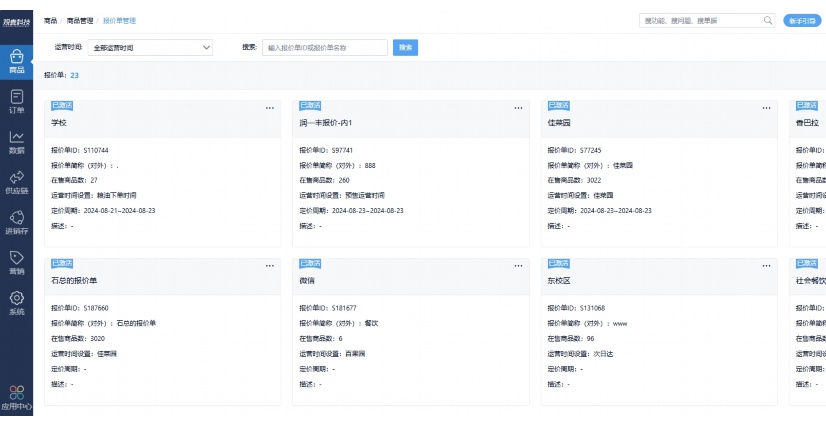
Task: Open more options for 佳菜园 card
Action: 766,108
